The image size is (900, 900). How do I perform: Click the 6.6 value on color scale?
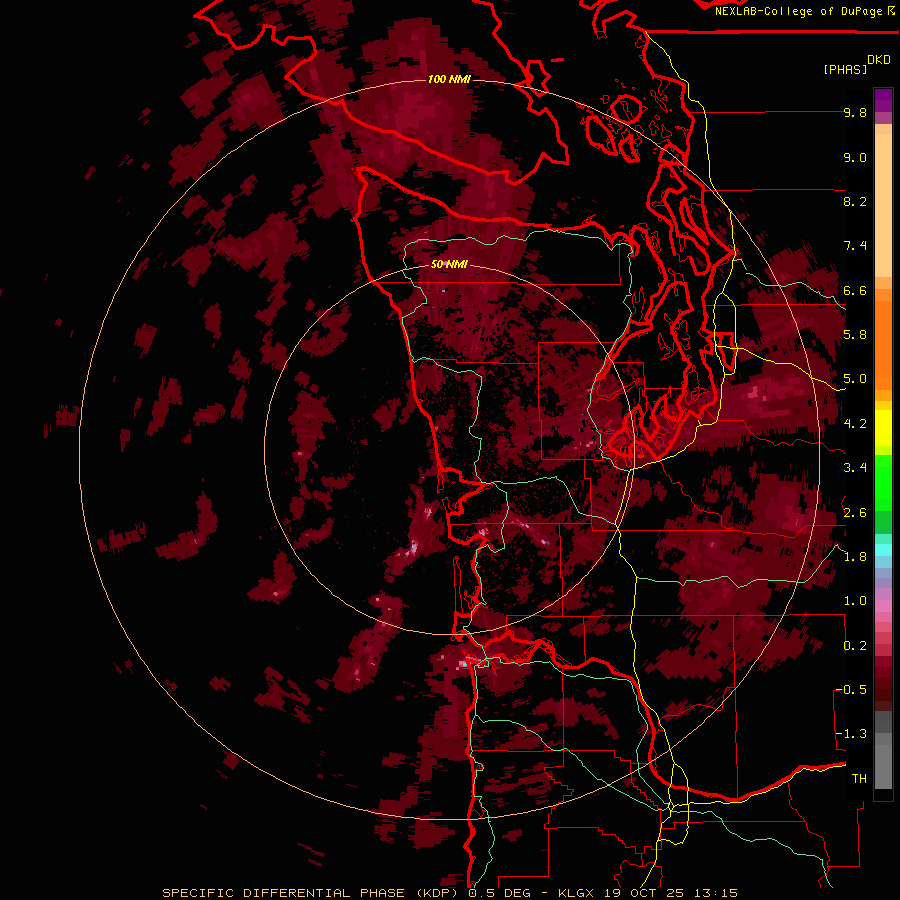pyautogui.click(x=855, y=290)
